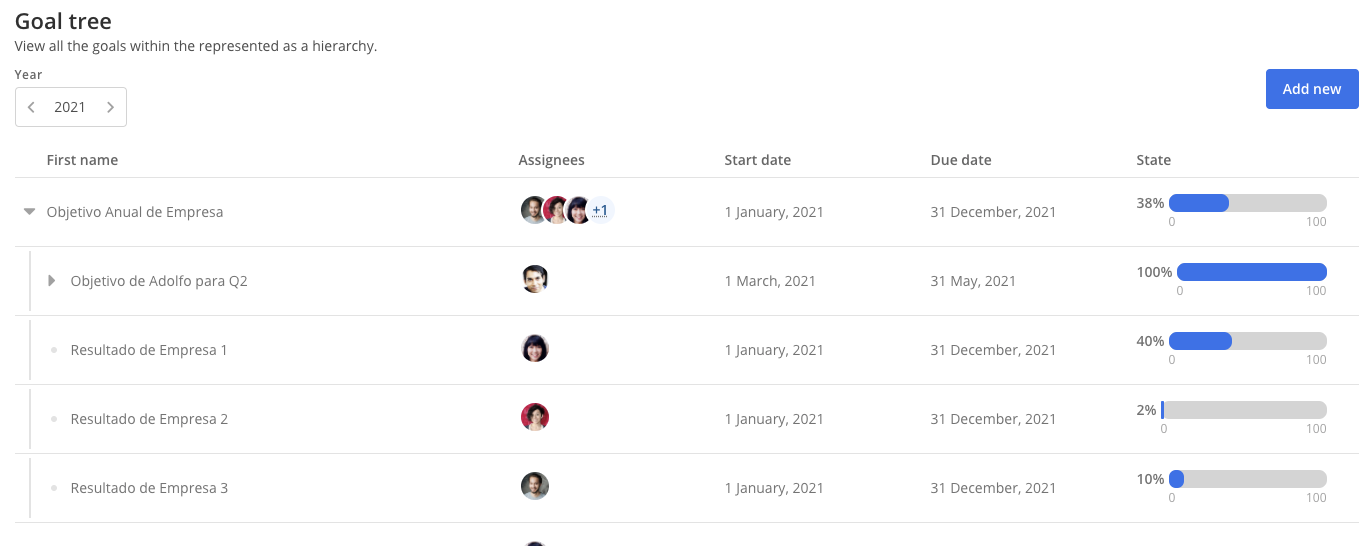Click the 2% progress bar of Resultado 2

pos(1244,410)
